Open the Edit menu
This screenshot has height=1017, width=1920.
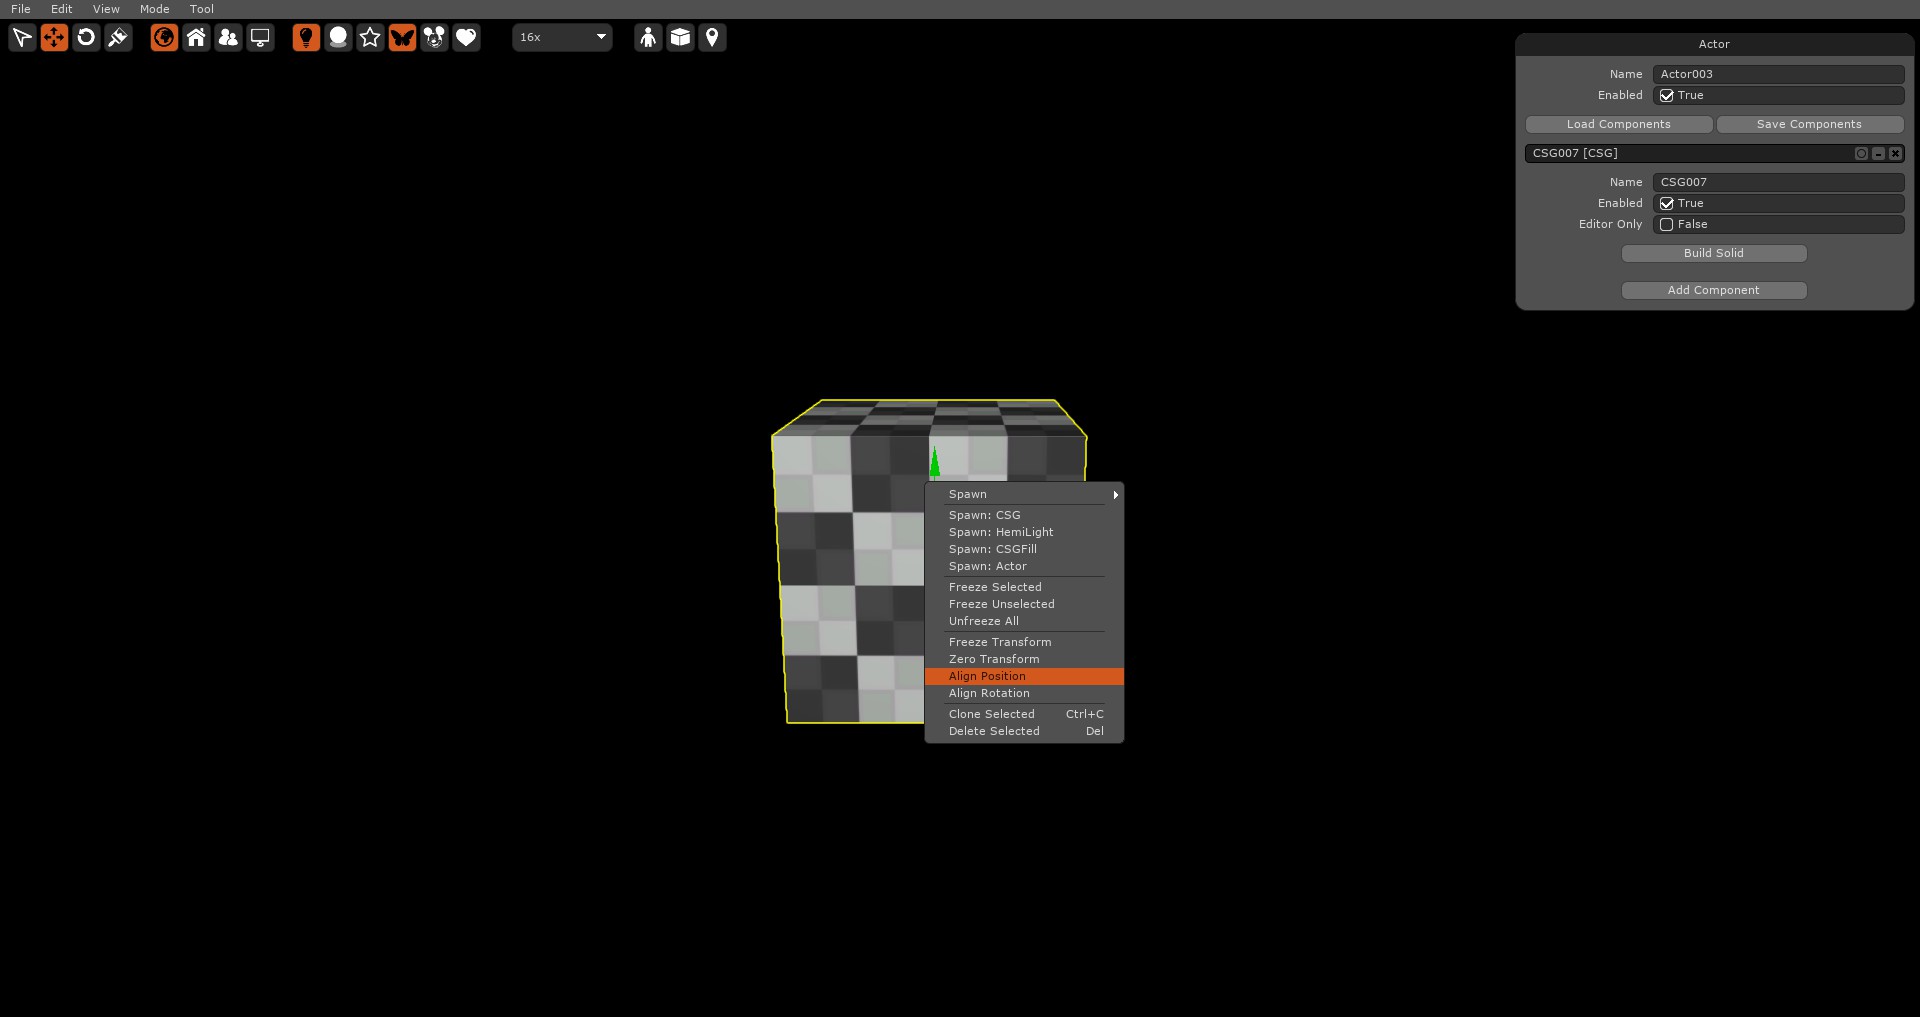(62, 9)
